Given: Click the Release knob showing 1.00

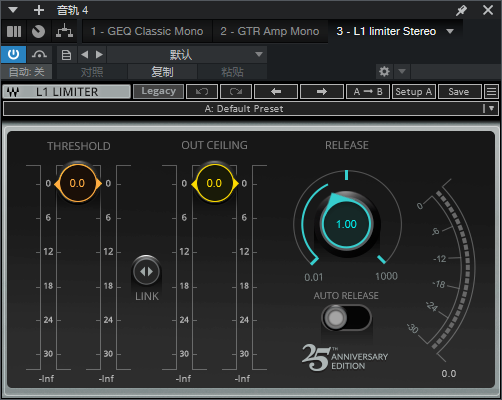Looking at the screenshot, I should [347, 224].
